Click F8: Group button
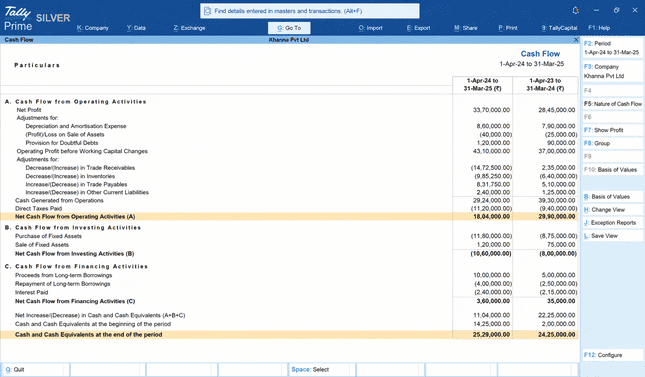Viewport: 645px width, 377px height. (613, 143)
